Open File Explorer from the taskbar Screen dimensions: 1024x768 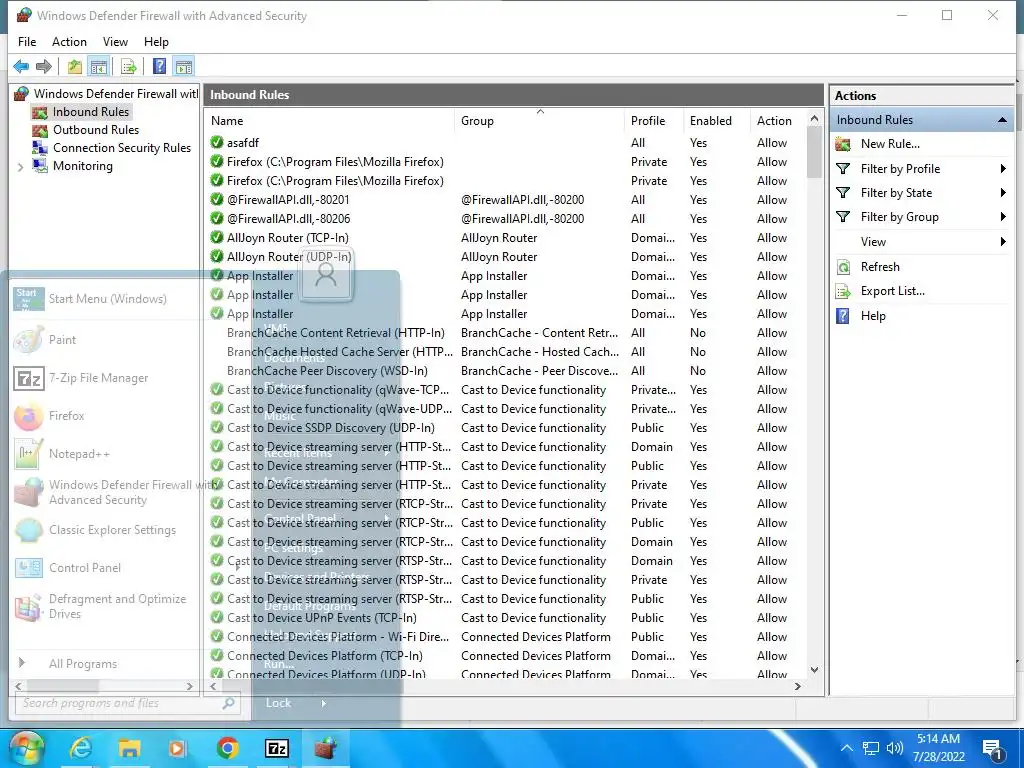129,748
